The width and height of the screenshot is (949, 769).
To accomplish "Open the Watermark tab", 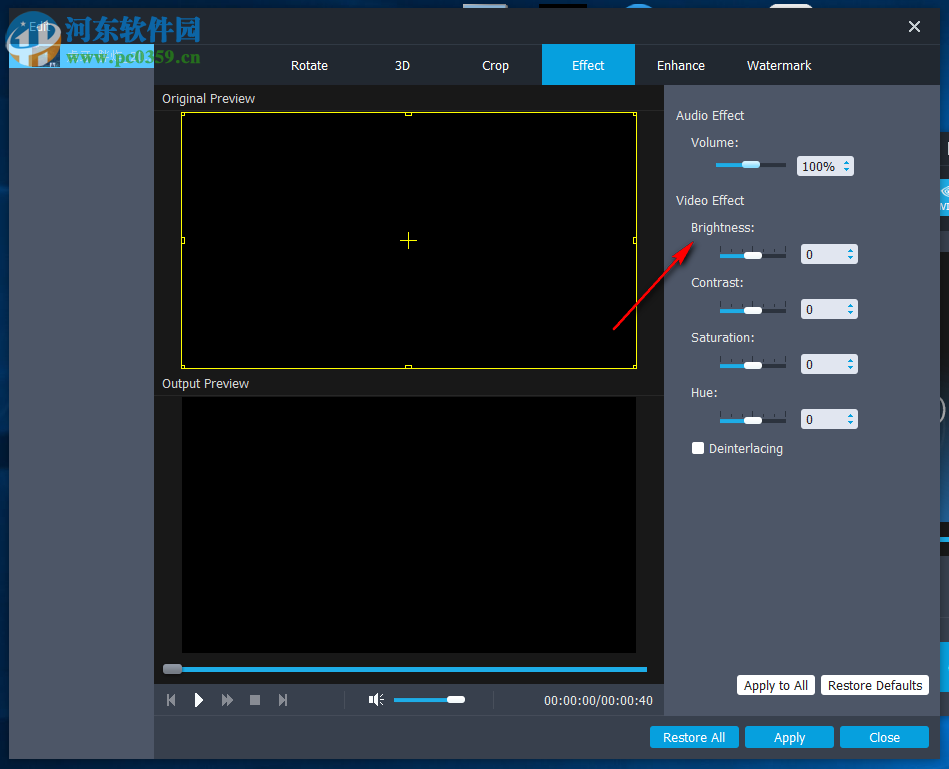I will [779, 65].
